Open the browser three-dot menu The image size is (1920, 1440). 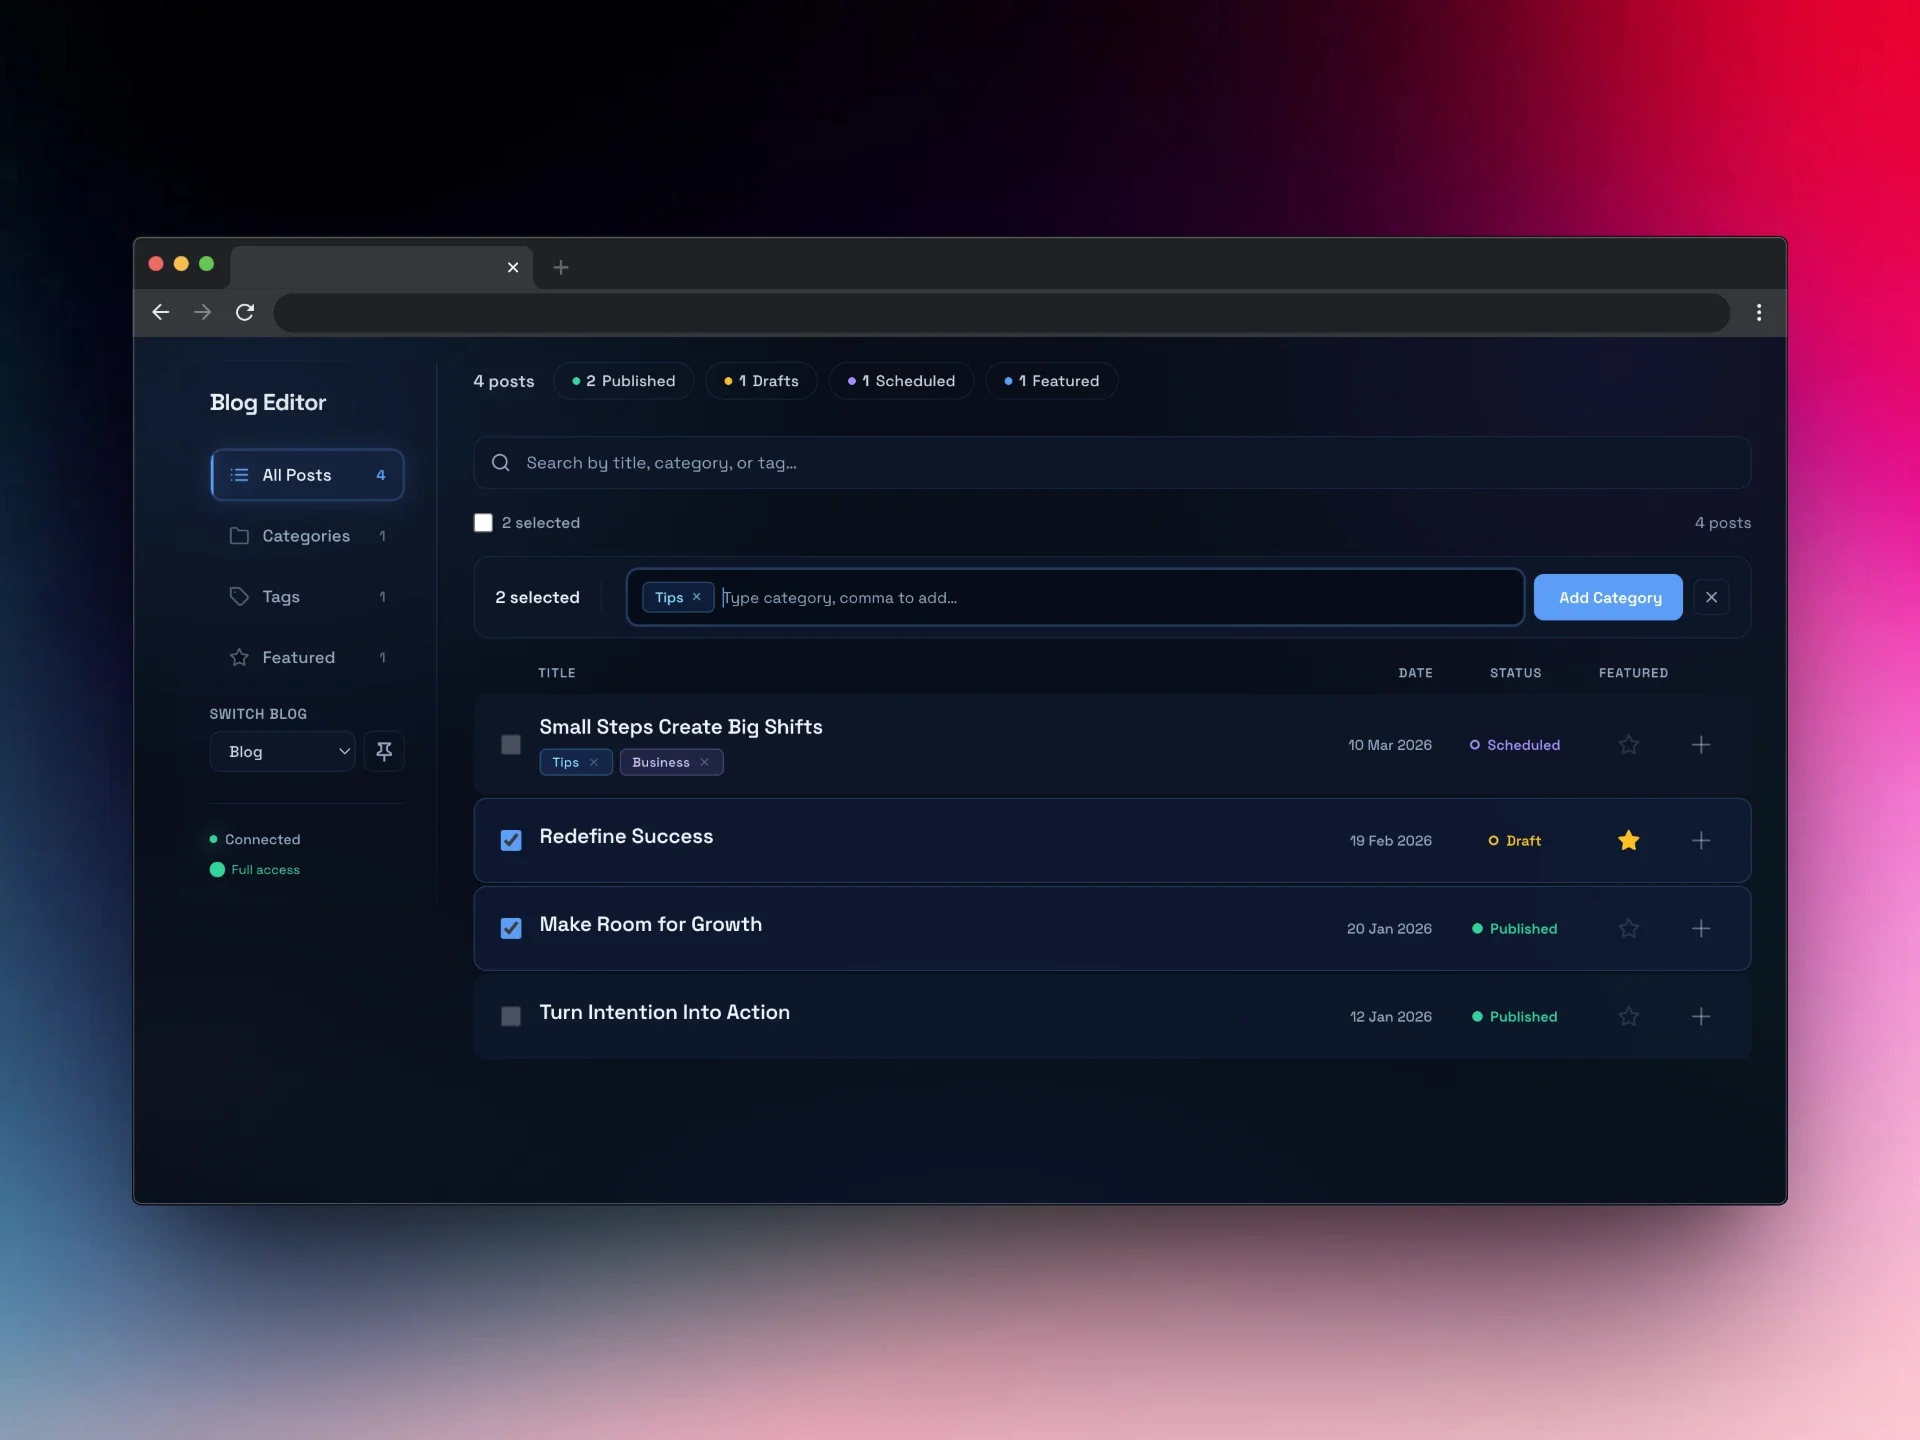coord(1758,312)
